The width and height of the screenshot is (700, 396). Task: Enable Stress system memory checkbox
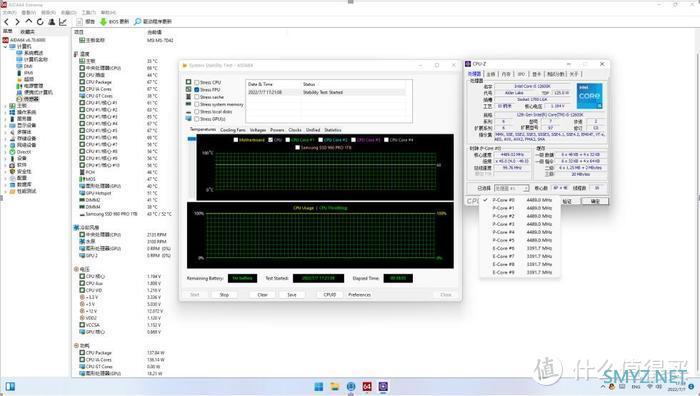(x=196, y=104)
